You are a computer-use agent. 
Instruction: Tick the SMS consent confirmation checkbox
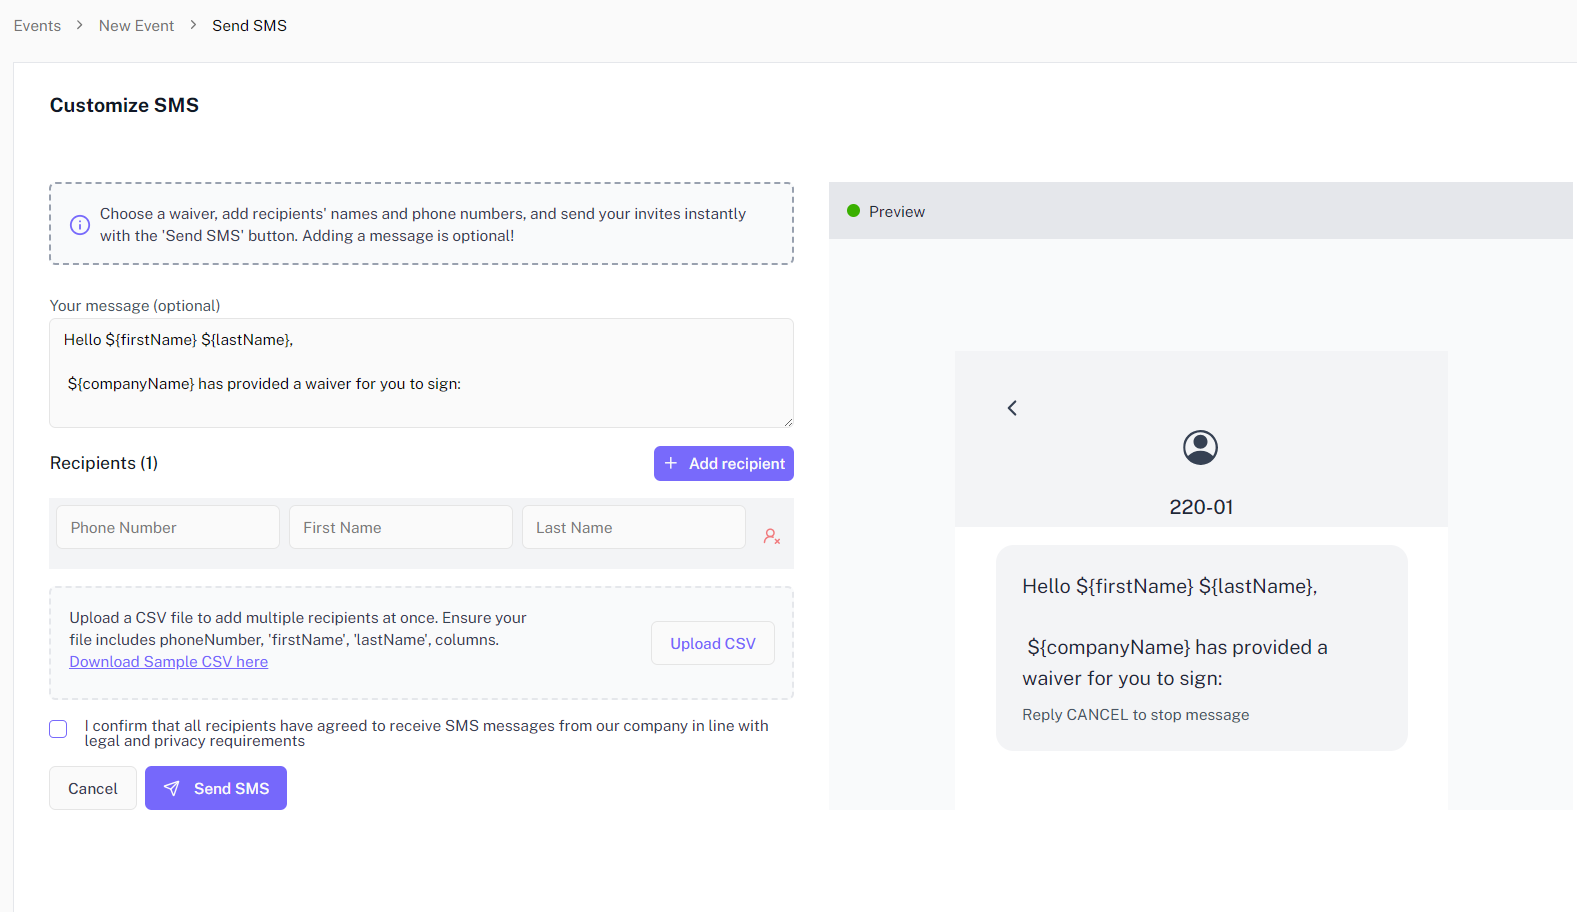[x=58, y=729]
